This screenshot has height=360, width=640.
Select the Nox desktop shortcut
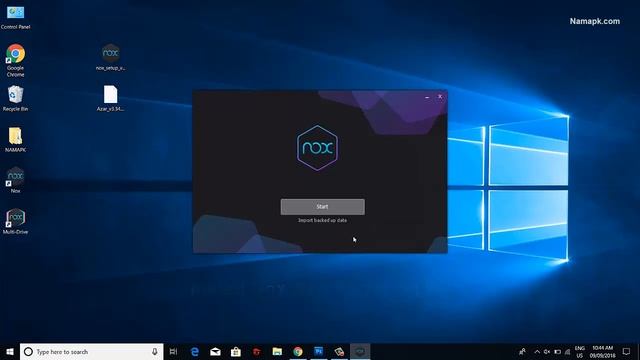16,180
